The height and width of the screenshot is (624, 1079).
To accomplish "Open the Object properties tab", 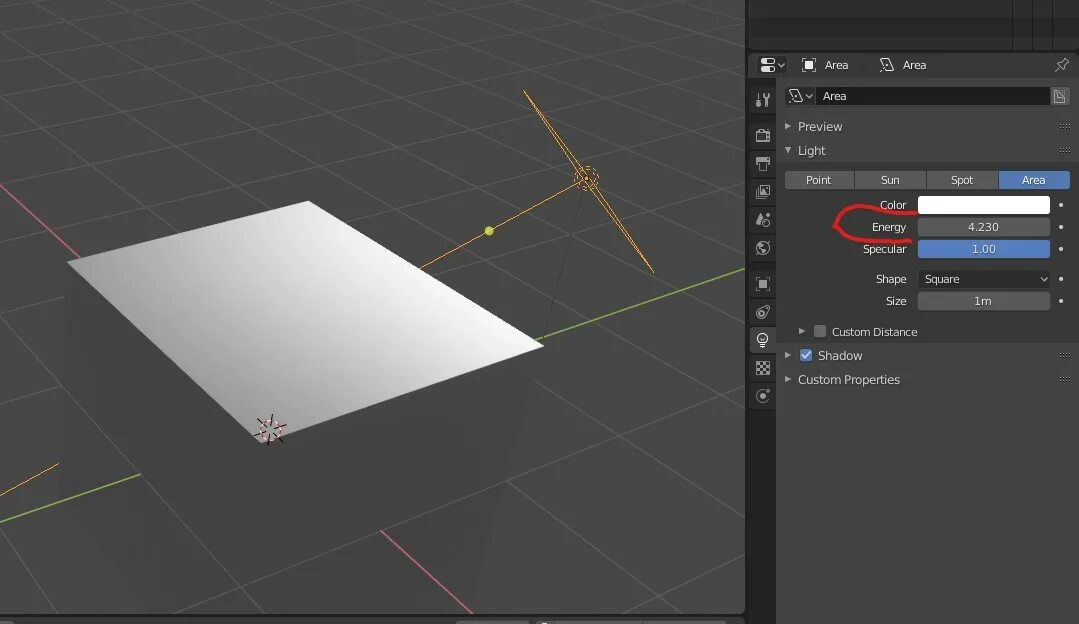I will coord(762,284).
